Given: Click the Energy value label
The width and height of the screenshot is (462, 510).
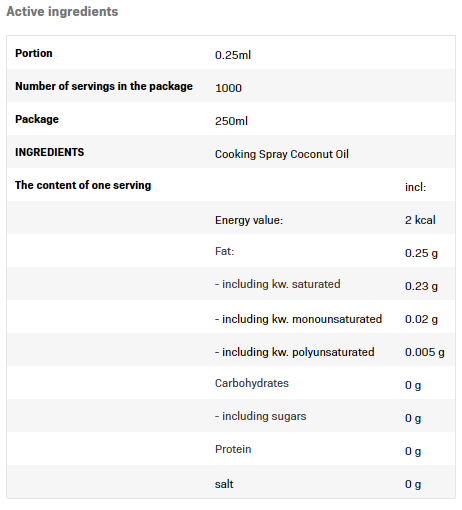Looking at the screenshot, I should [x=249, y=220].
